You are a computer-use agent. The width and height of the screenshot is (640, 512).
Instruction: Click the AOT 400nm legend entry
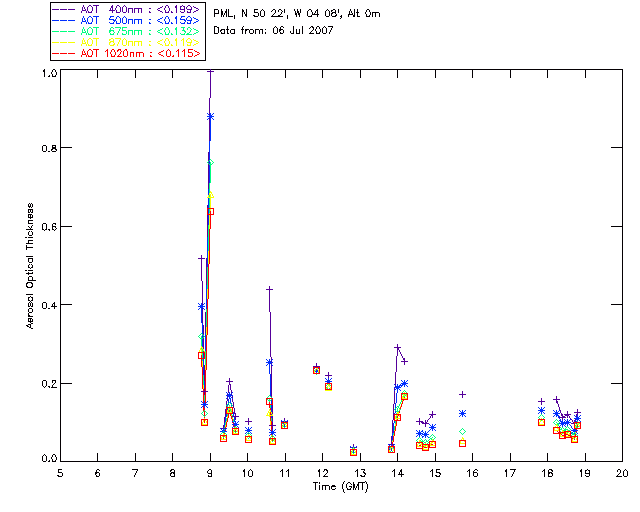pyautogui.click(x=127, y=9)
